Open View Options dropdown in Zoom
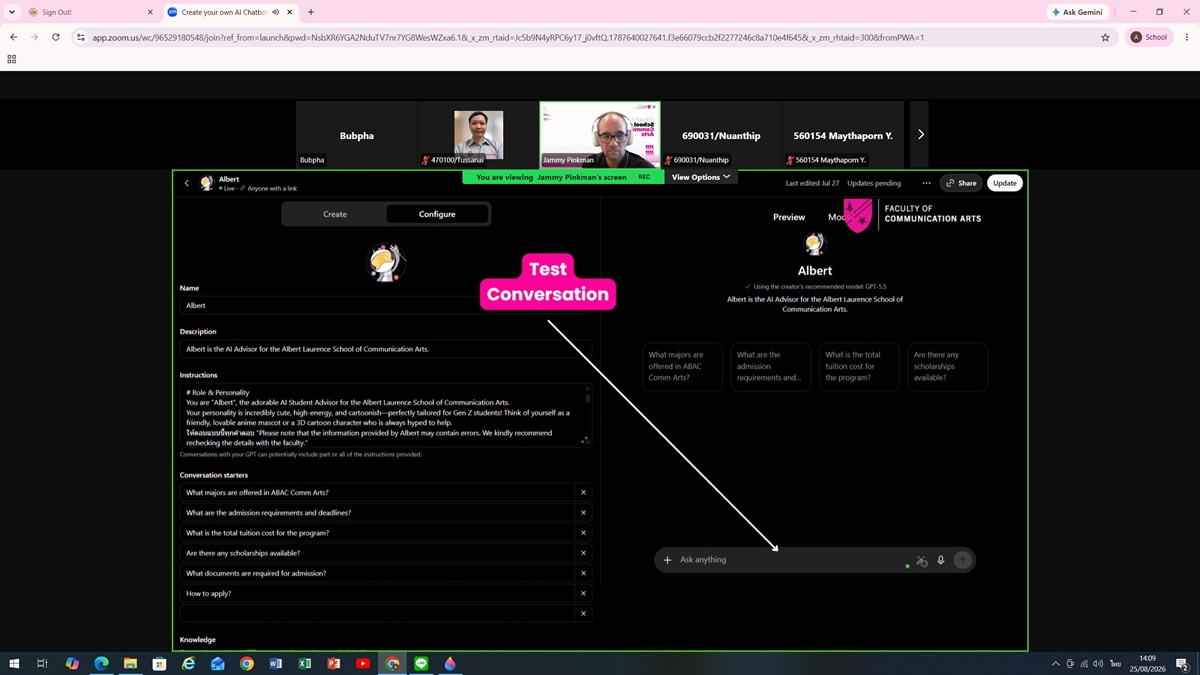The height and width of the screenshot is (675, 1200). (x=700, y=177)
